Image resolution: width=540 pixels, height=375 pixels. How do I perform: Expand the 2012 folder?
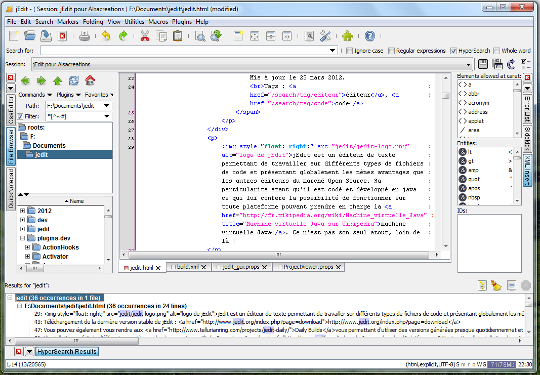click(22, 210)
